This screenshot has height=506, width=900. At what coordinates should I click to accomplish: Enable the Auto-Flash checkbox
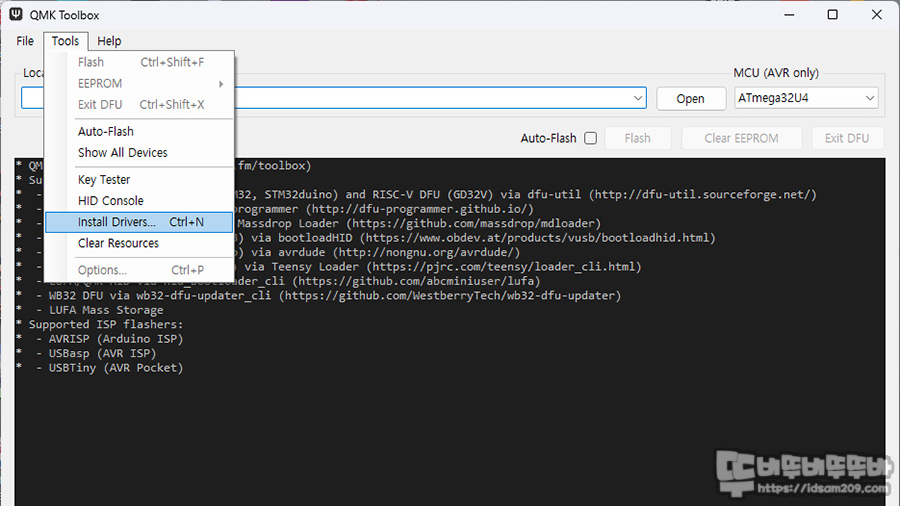590,138
